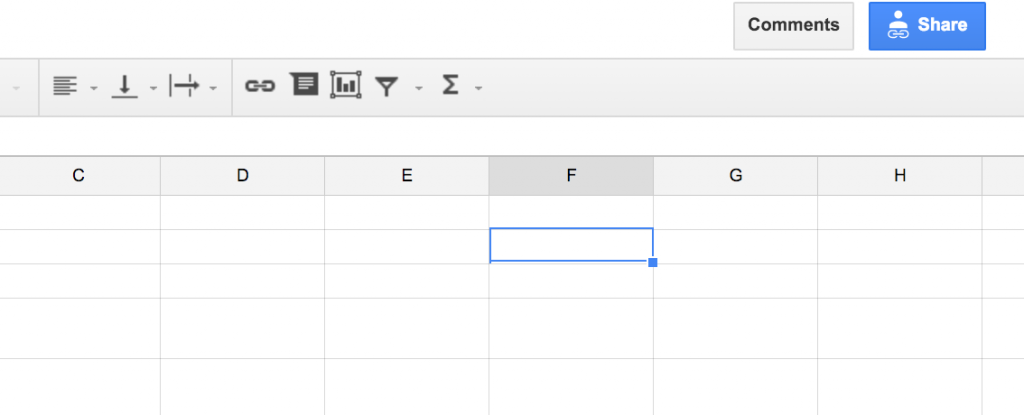Click the text wrapping icon
Viewport: 1024px width, 415px height.
(184, 86)
